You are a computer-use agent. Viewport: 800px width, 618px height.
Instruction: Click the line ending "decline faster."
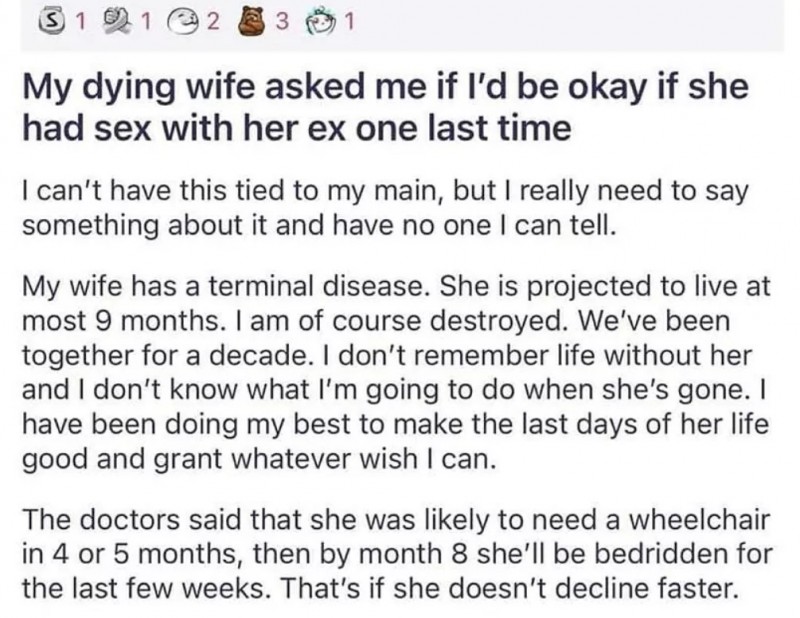[380, 588]
